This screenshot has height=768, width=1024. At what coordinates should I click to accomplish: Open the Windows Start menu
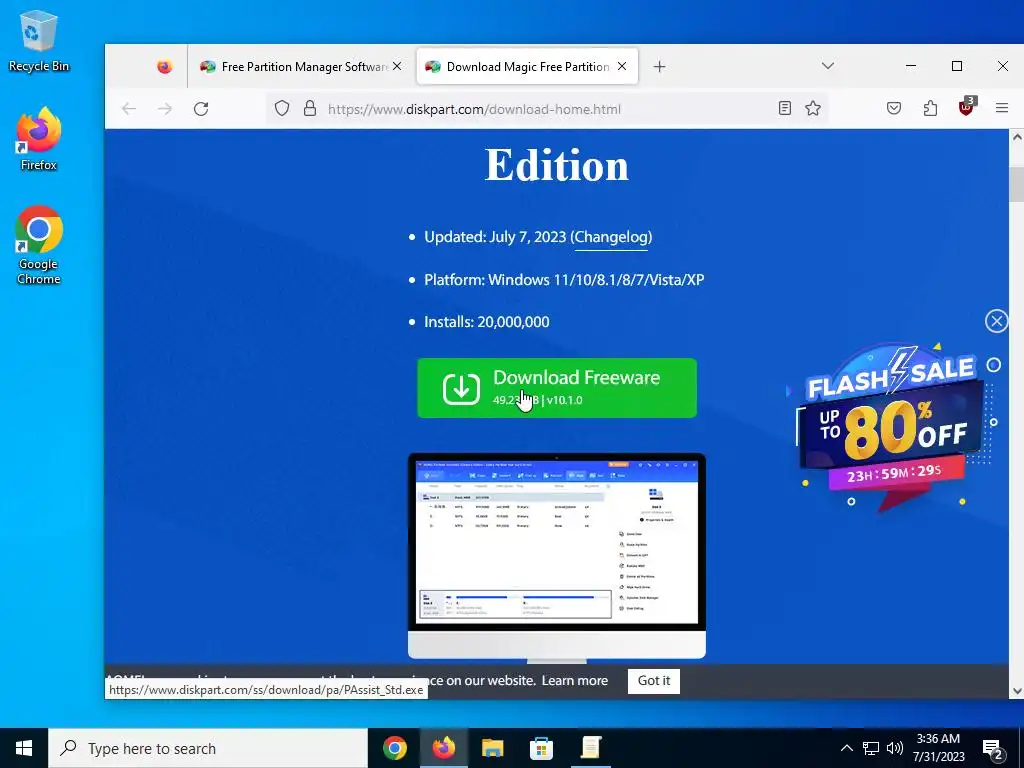point(24,748)
